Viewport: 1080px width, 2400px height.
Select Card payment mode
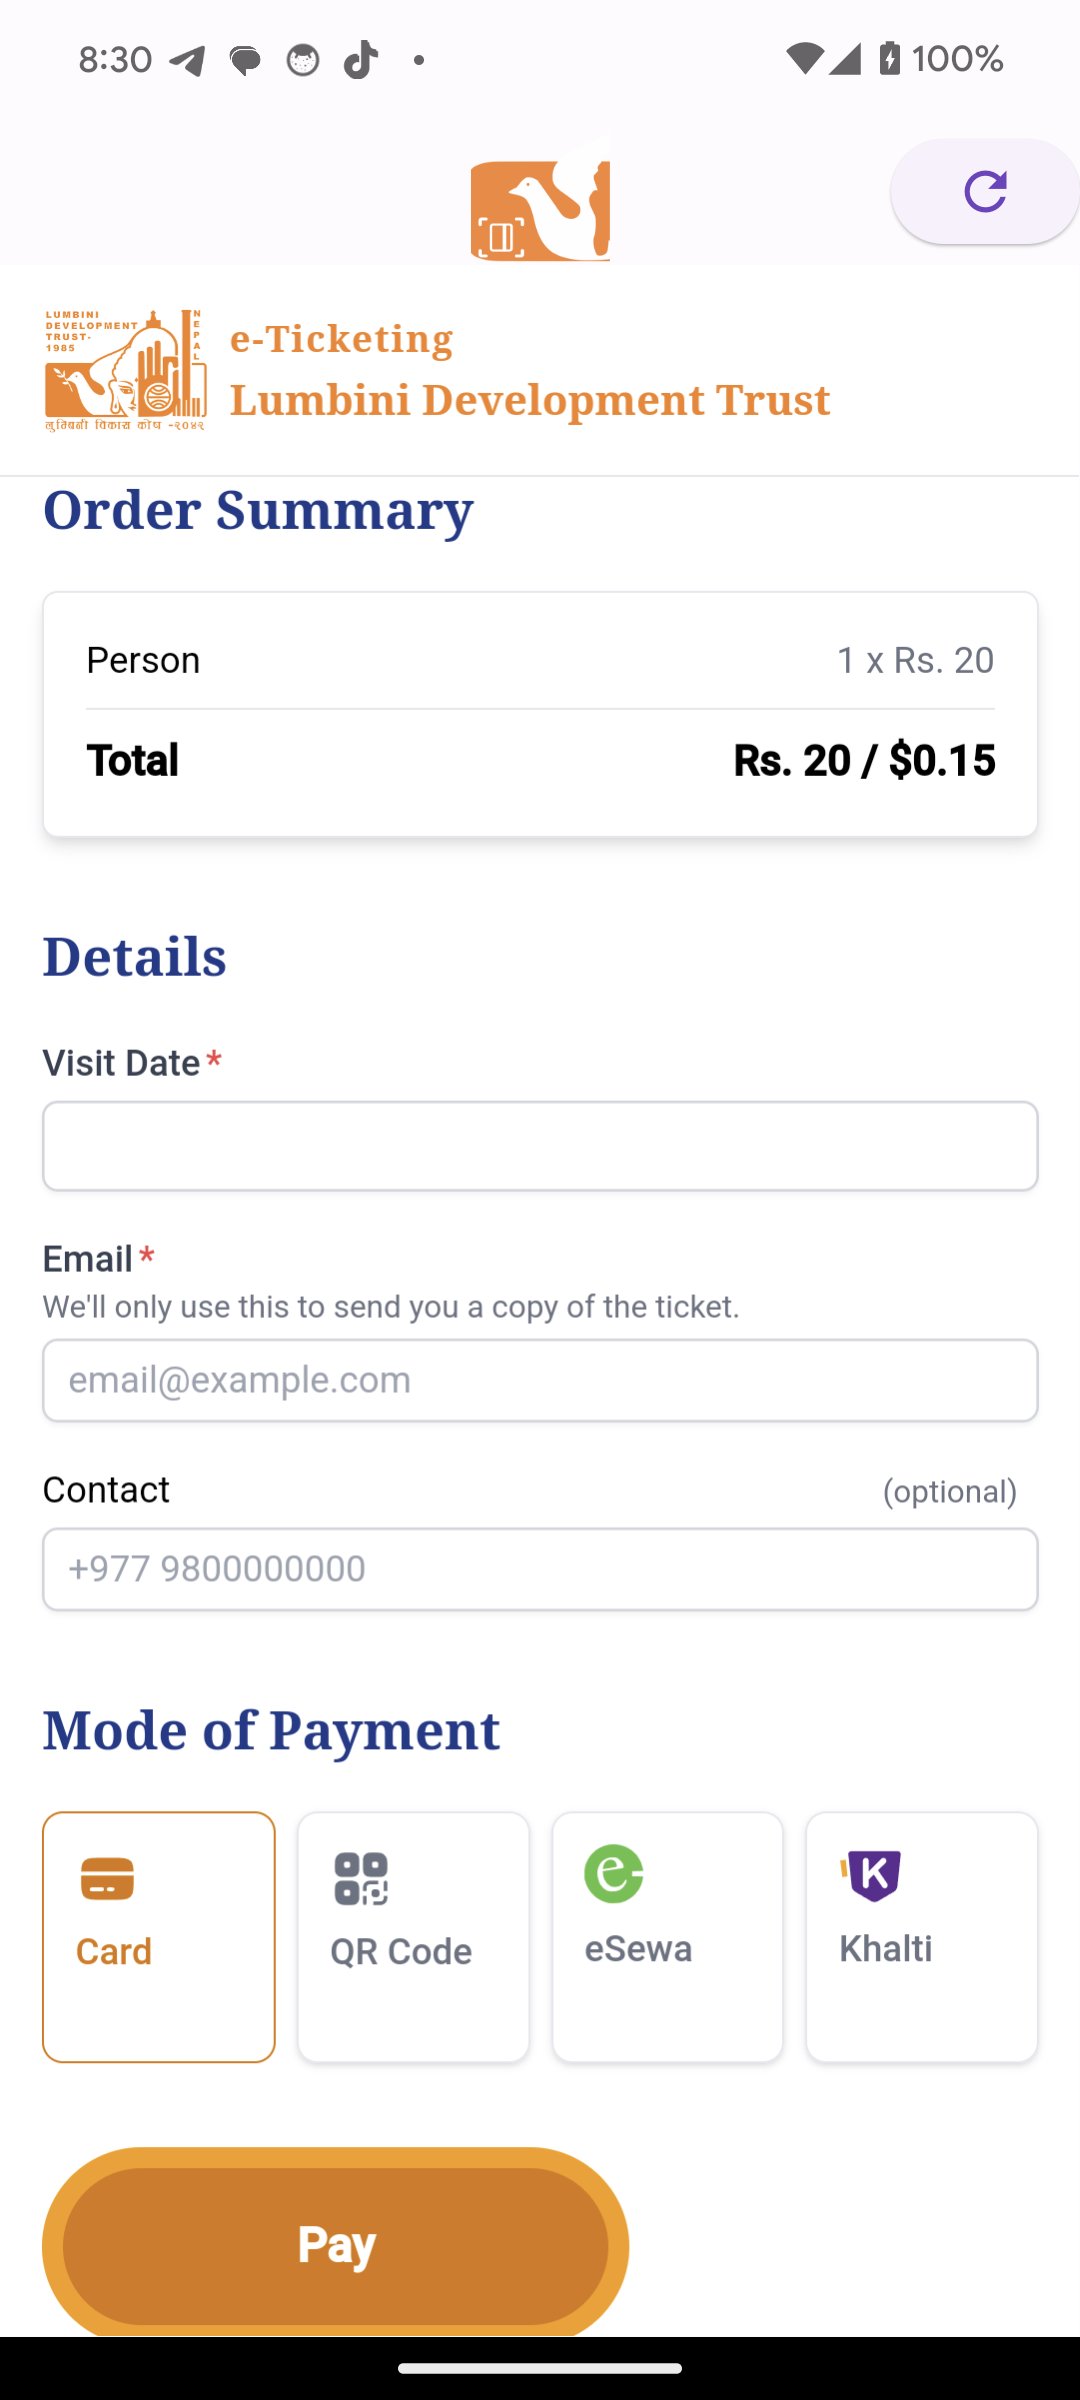[159, 1936]
